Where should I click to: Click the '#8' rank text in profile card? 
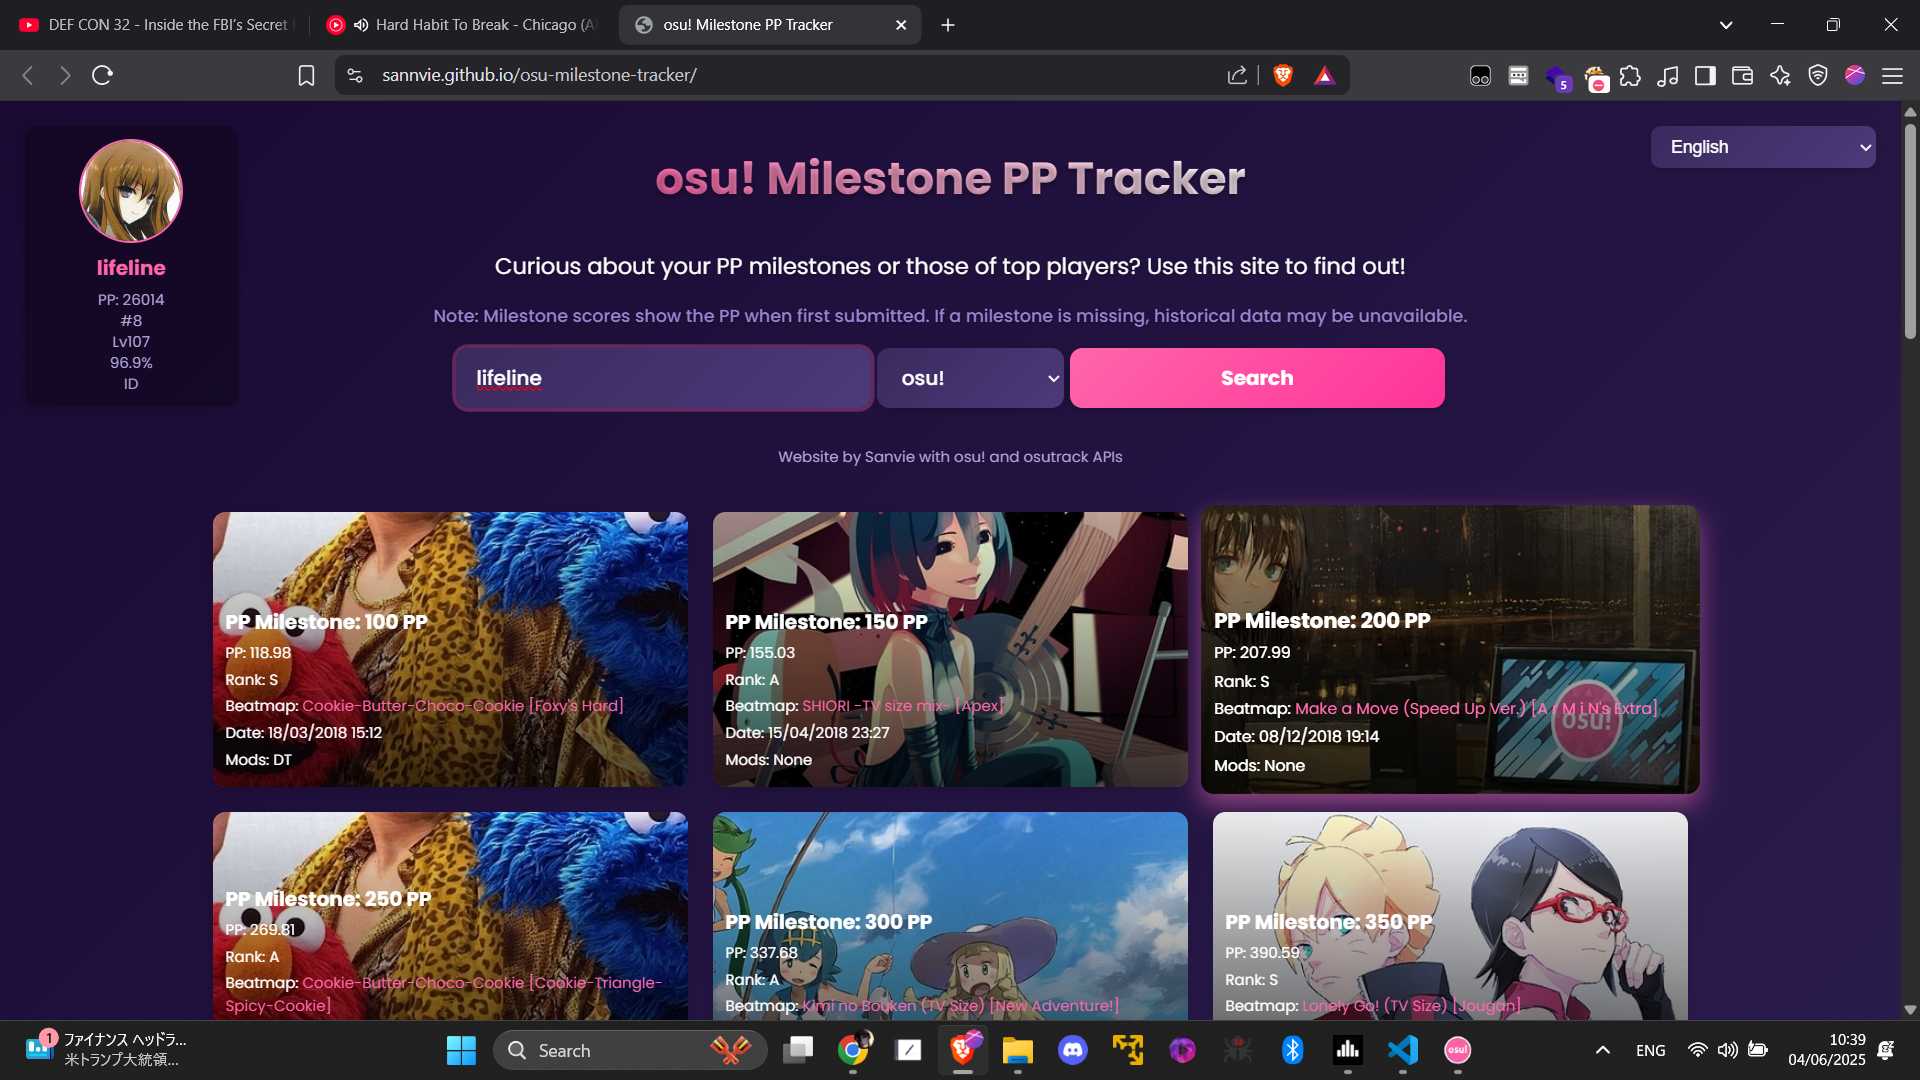[131, 321]
